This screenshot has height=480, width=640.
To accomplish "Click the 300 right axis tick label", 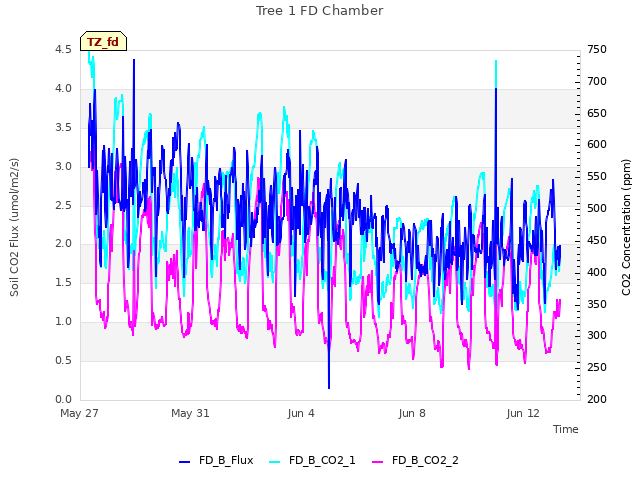I will click(597, 336).
